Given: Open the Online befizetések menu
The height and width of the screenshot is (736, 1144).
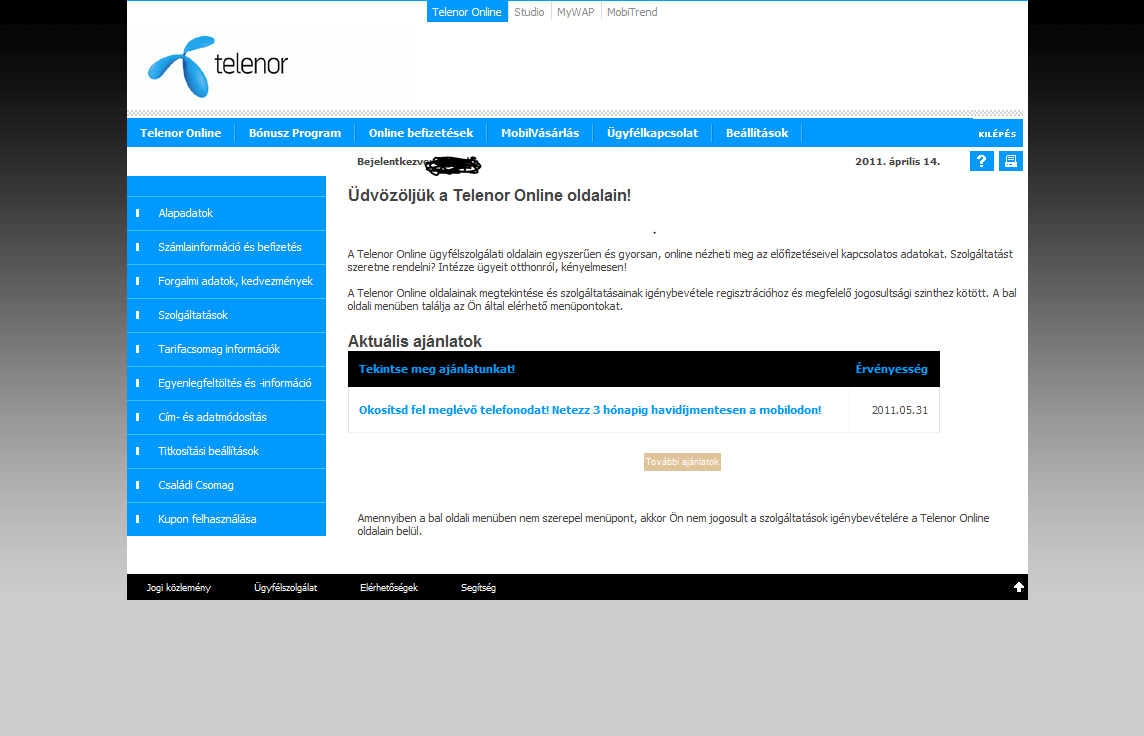Looking at the screenshot, I should 421,133.
